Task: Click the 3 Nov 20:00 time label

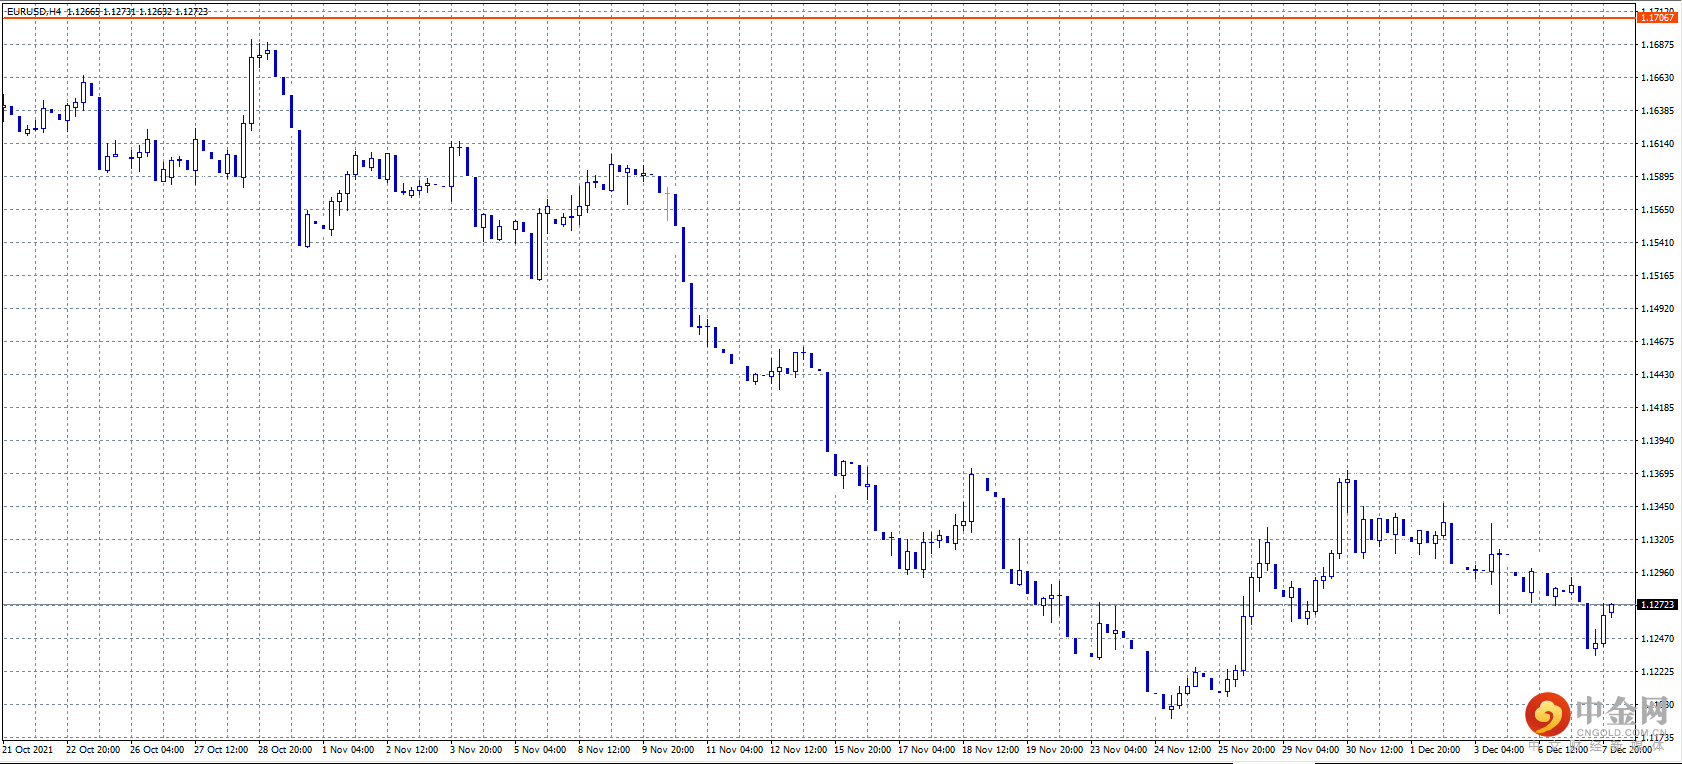Action: (476, 750)
